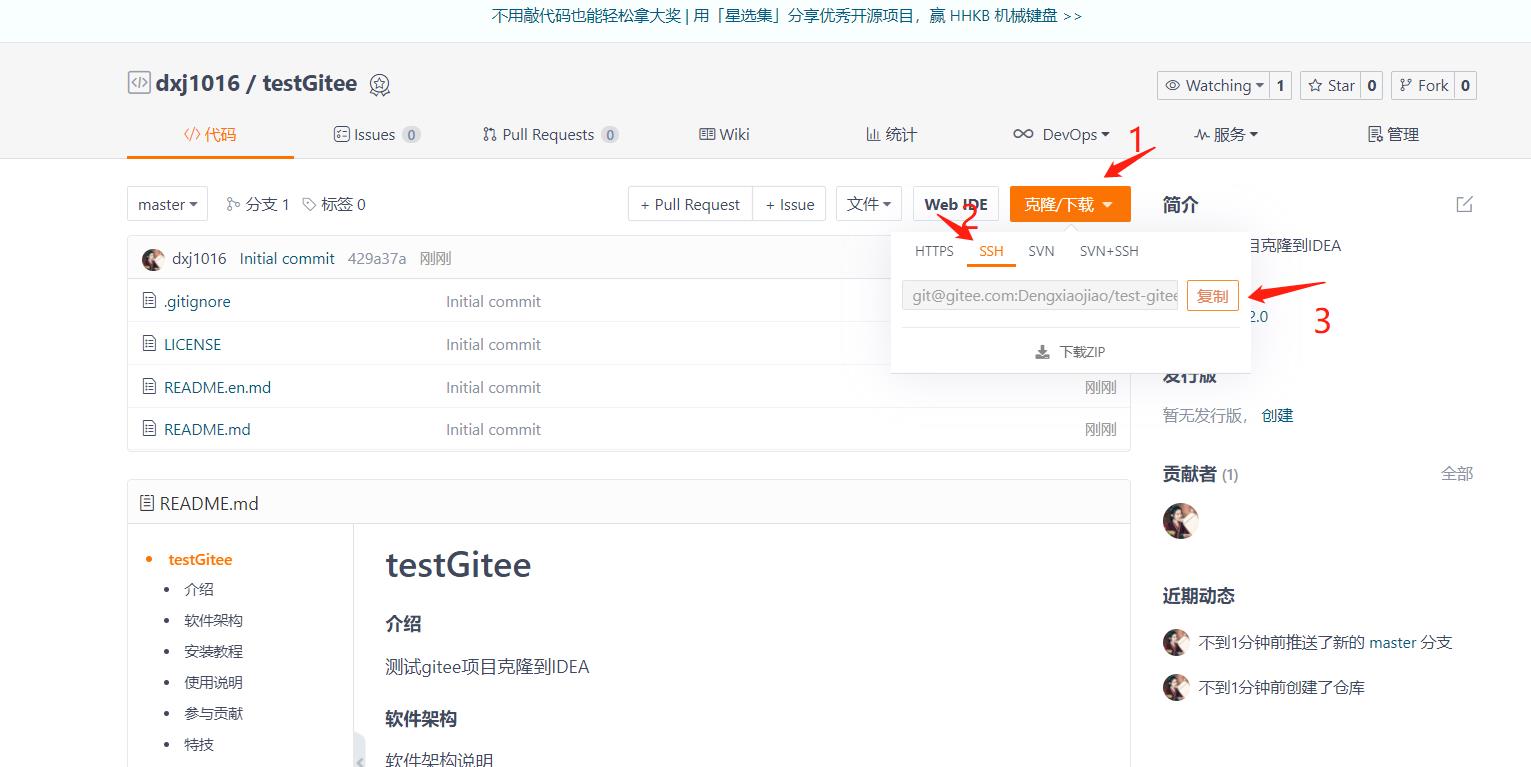The image size is (1531, 767).
Task: Click the badge icon next to testGitee
Action: (379, 85)
